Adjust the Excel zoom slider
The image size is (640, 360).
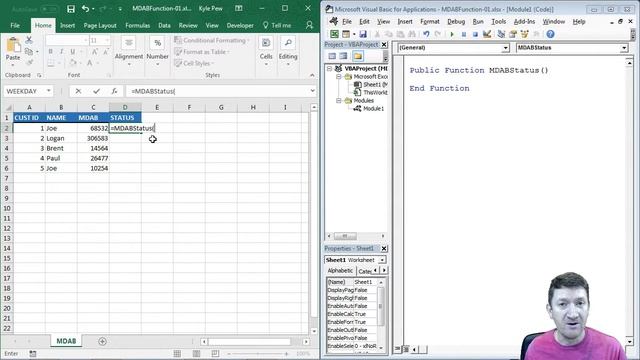[x=258, y=353]
